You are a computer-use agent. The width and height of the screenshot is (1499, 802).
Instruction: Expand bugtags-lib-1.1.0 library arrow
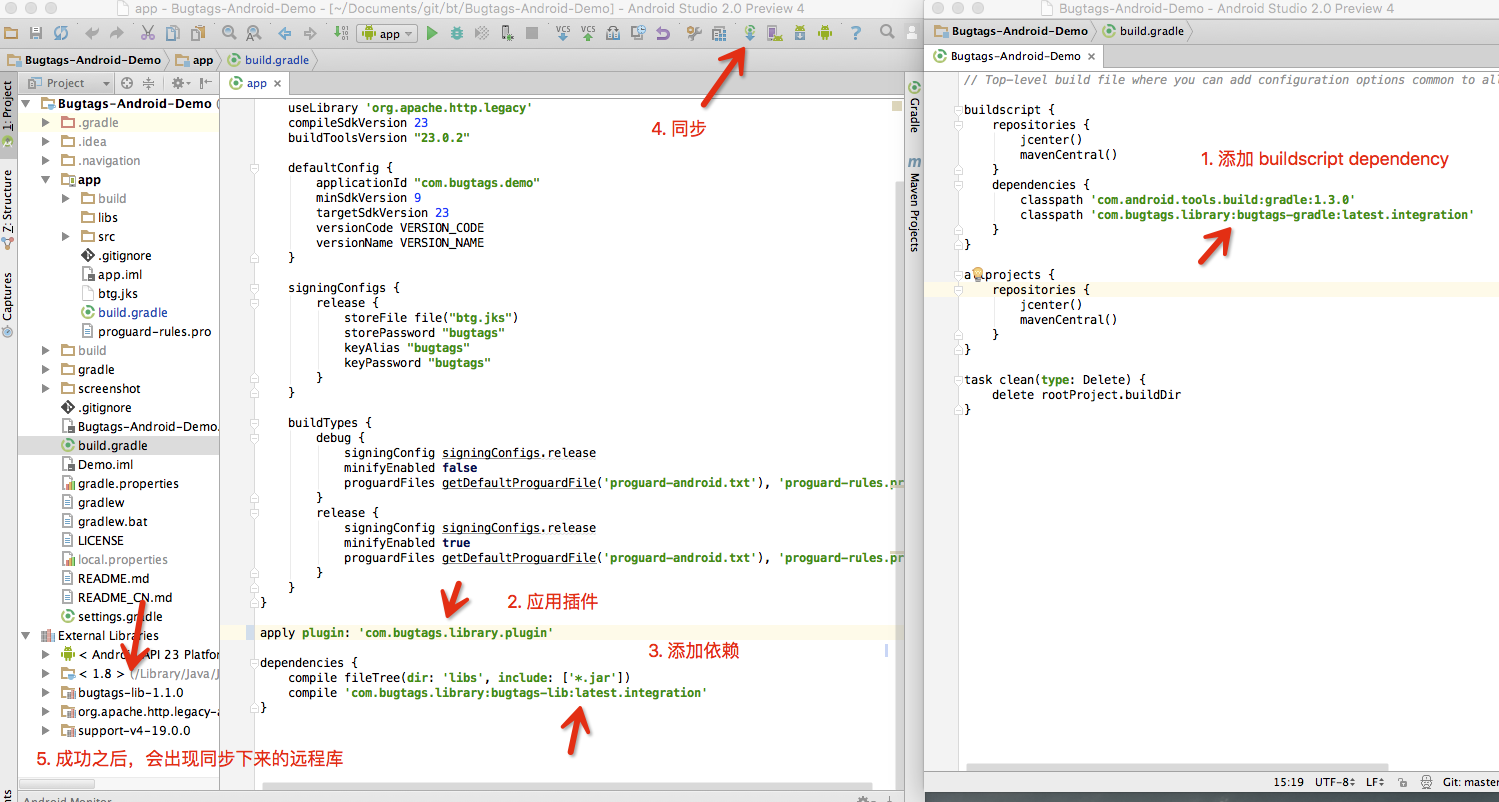click(x=46, y=693)
